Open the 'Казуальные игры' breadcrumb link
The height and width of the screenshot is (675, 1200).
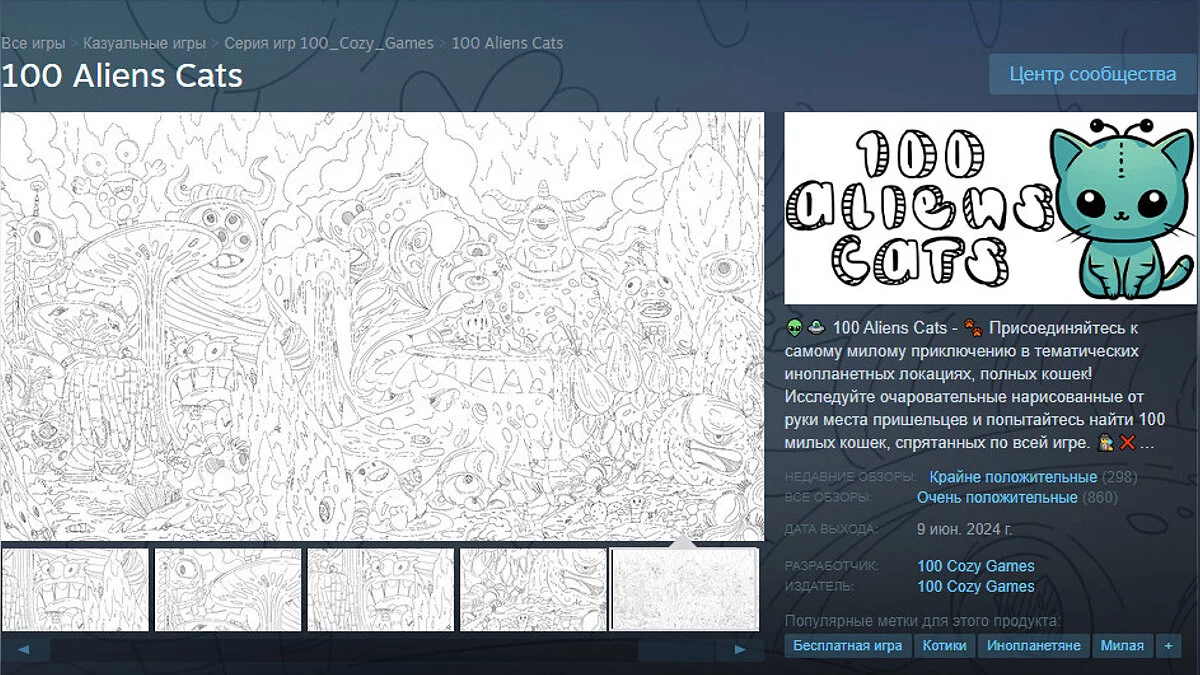pos(145,43)
